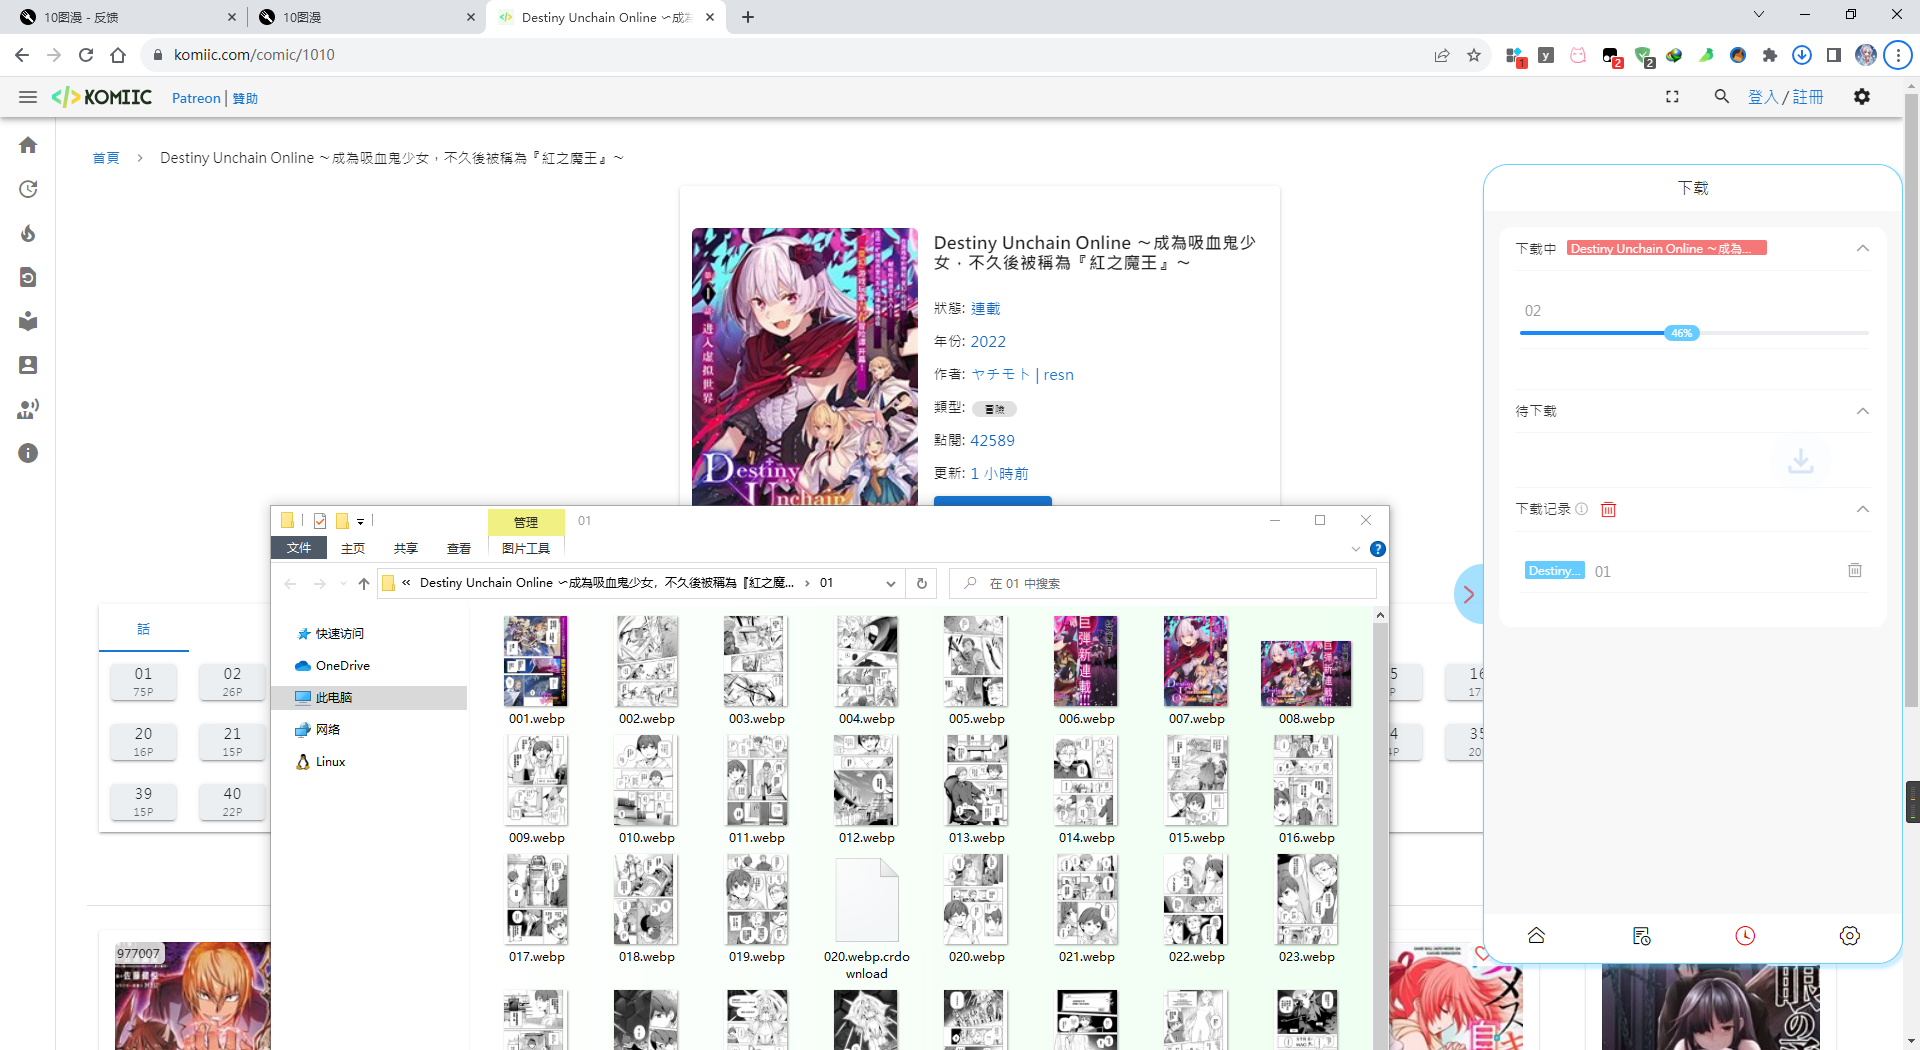Click 登入/註冊 login link
Screen dimensions: 1920x1050
(x=1786, y=97)
